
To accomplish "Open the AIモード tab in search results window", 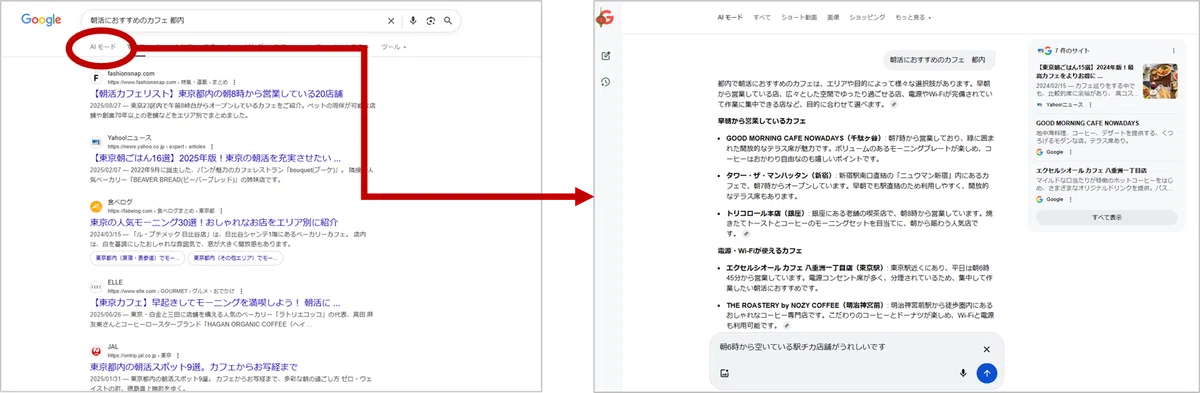I will [x=103, y=47].
